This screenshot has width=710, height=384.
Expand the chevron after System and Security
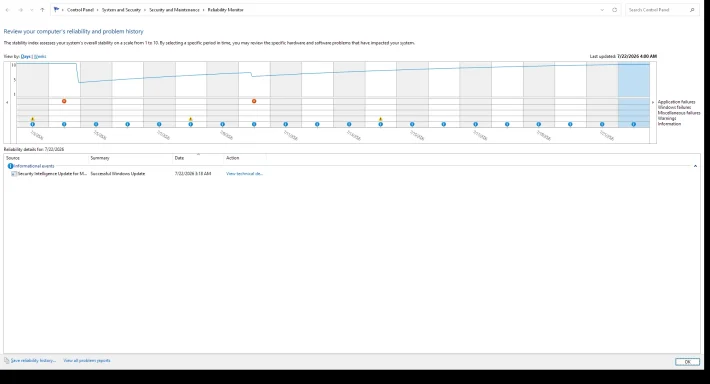(145, 10)
